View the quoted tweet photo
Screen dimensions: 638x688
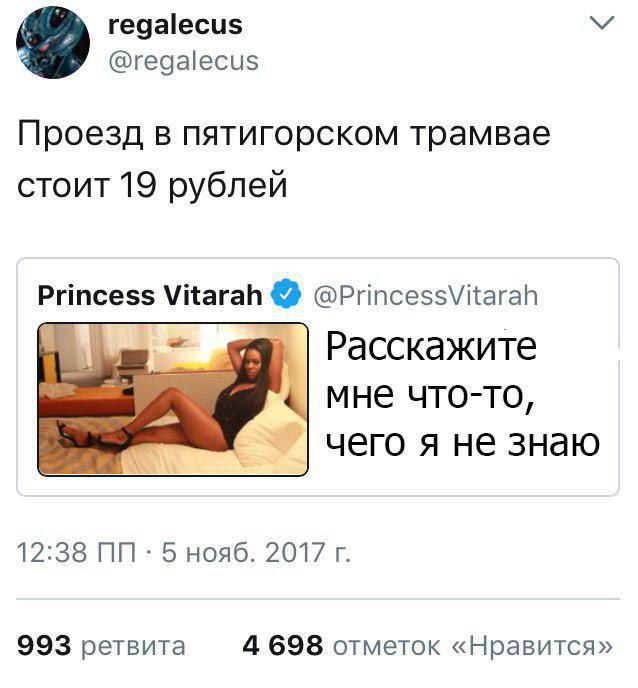[173, 399]
